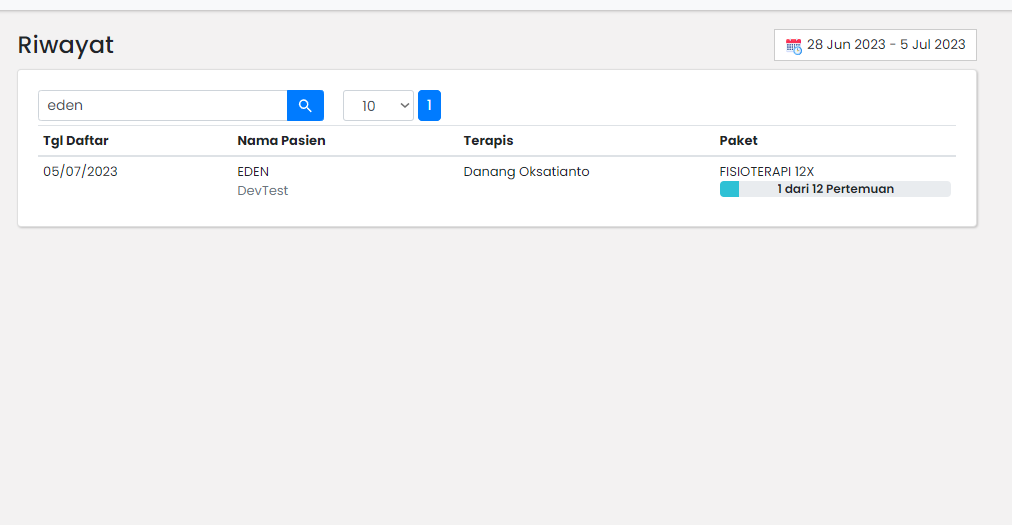
Task: Click the chevron arrow of the page-size select
Action: pyautogui.click(x=404, y=105)
